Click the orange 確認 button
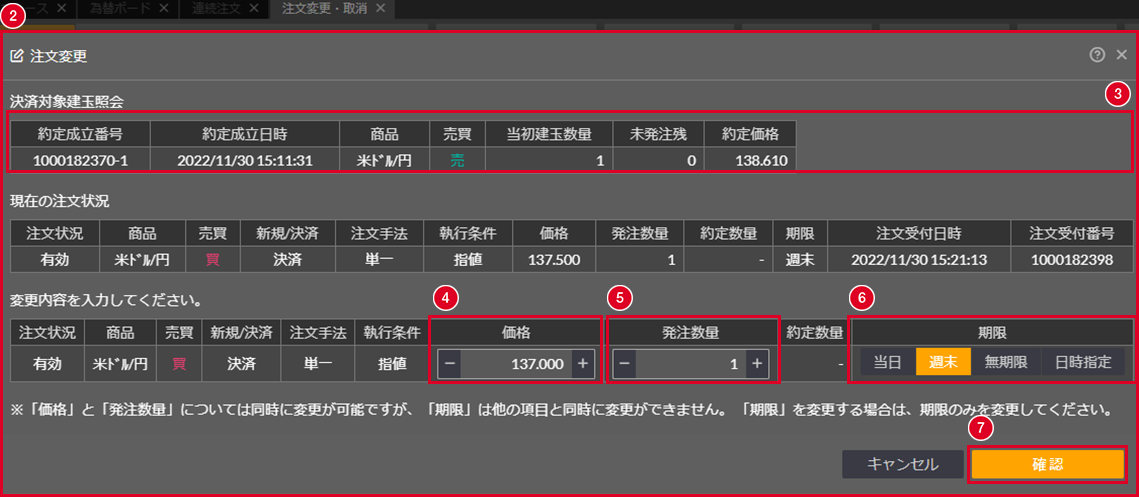Viewport: 1139px width, 497px height. click(1047, 464)
